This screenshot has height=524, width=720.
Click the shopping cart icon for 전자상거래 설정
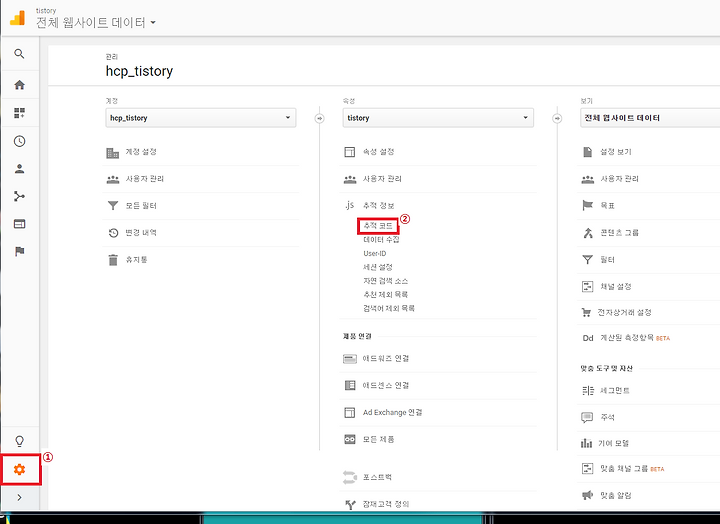[586, 313]
